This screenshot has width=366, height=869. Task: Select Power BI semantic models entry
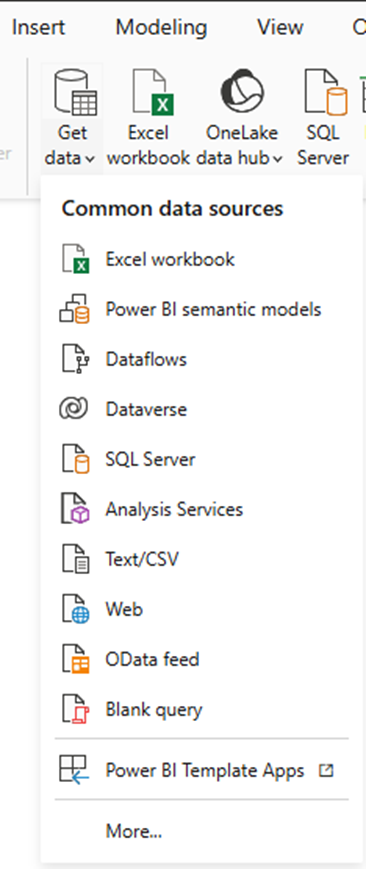tap(214, 309)
